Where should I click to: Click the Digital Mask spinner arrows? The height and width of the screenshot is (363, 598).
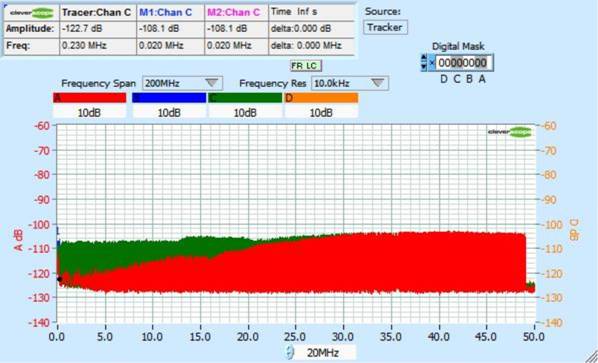click(424, 63)
